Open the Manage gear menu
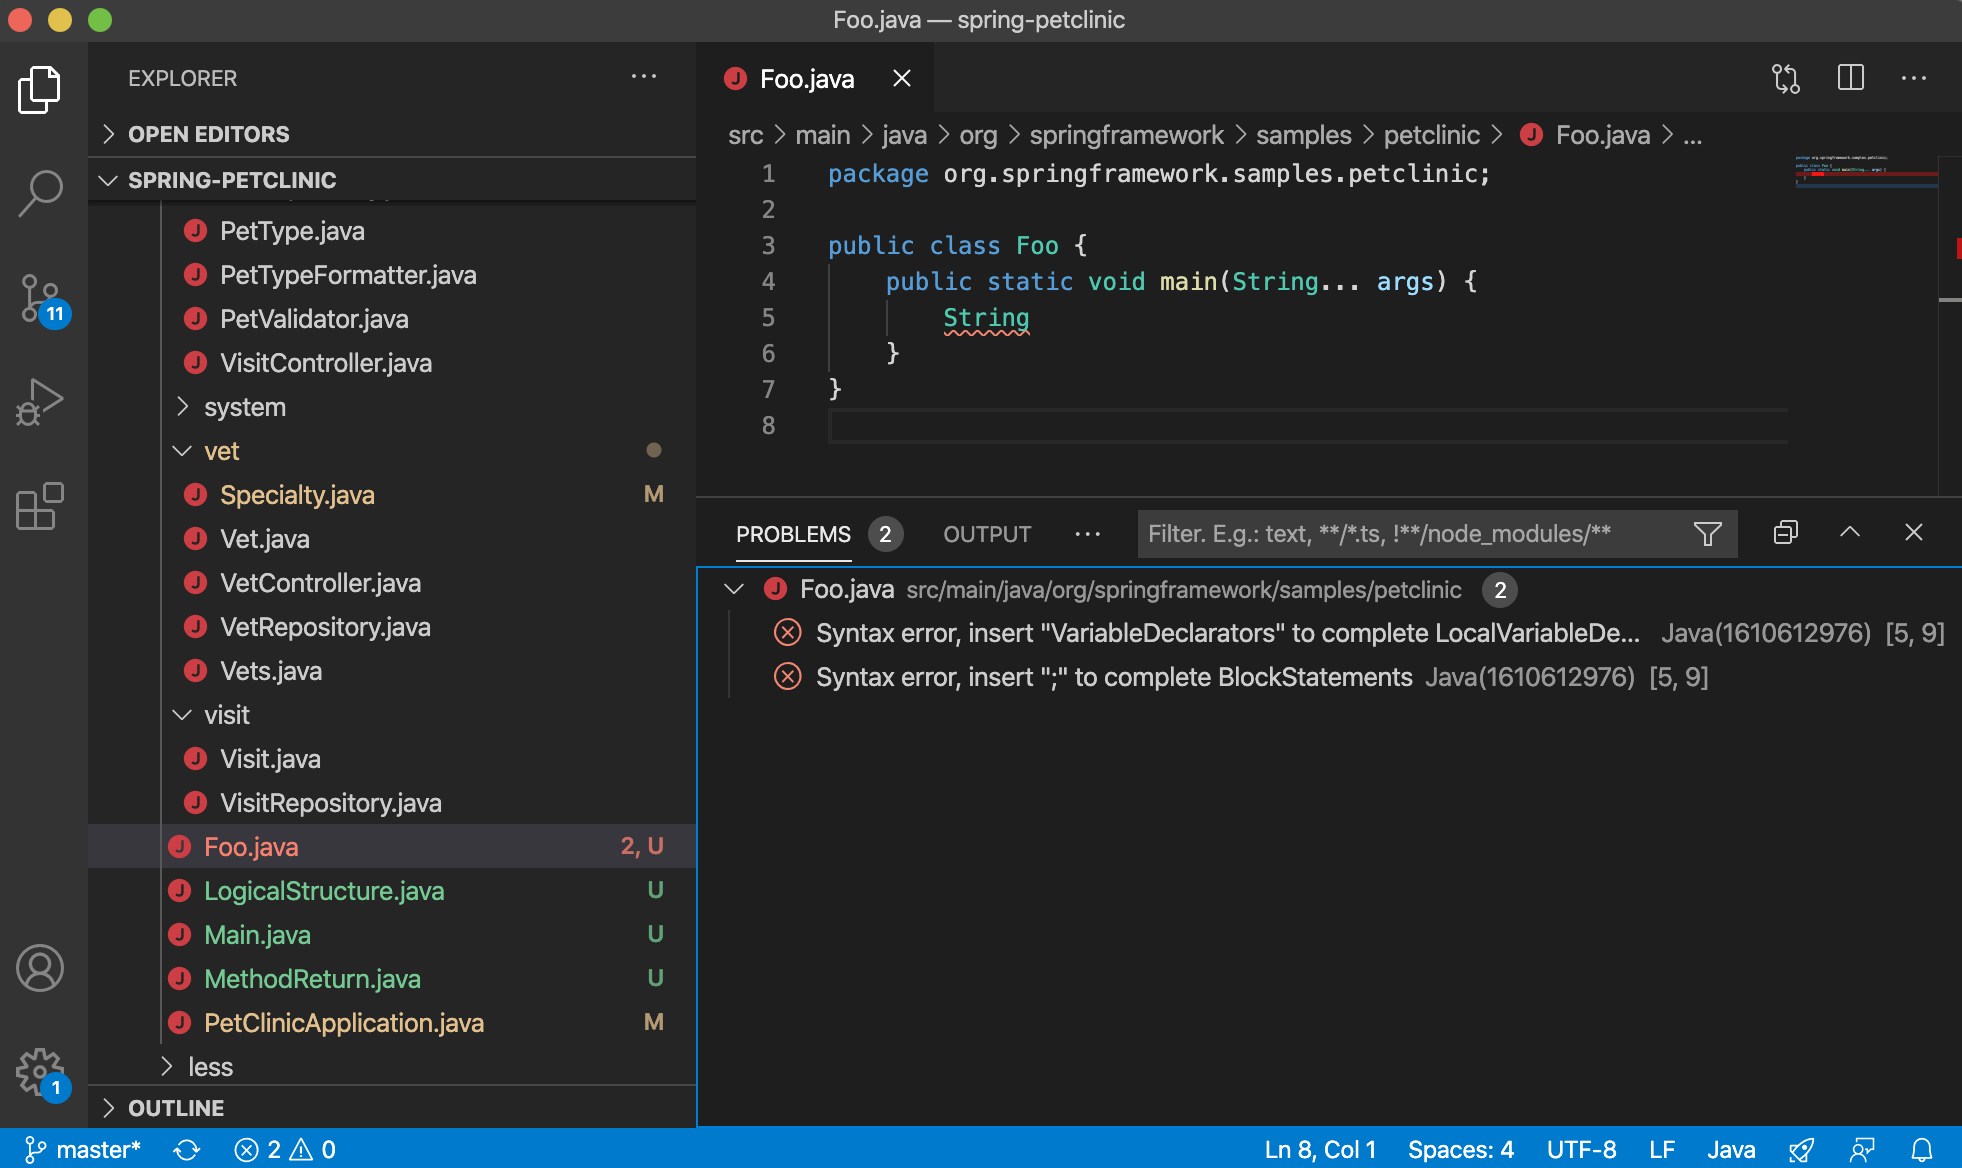The height and width of the screenshot is (1168, 1962). pyautogui.click(x=40, y=1070)
